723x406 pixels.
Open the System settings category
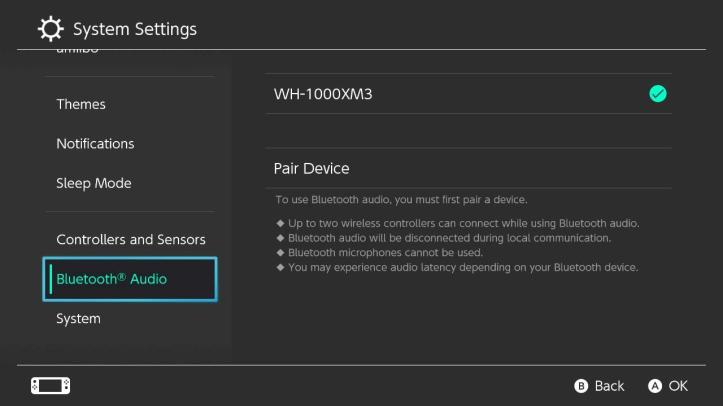[78, 319]
